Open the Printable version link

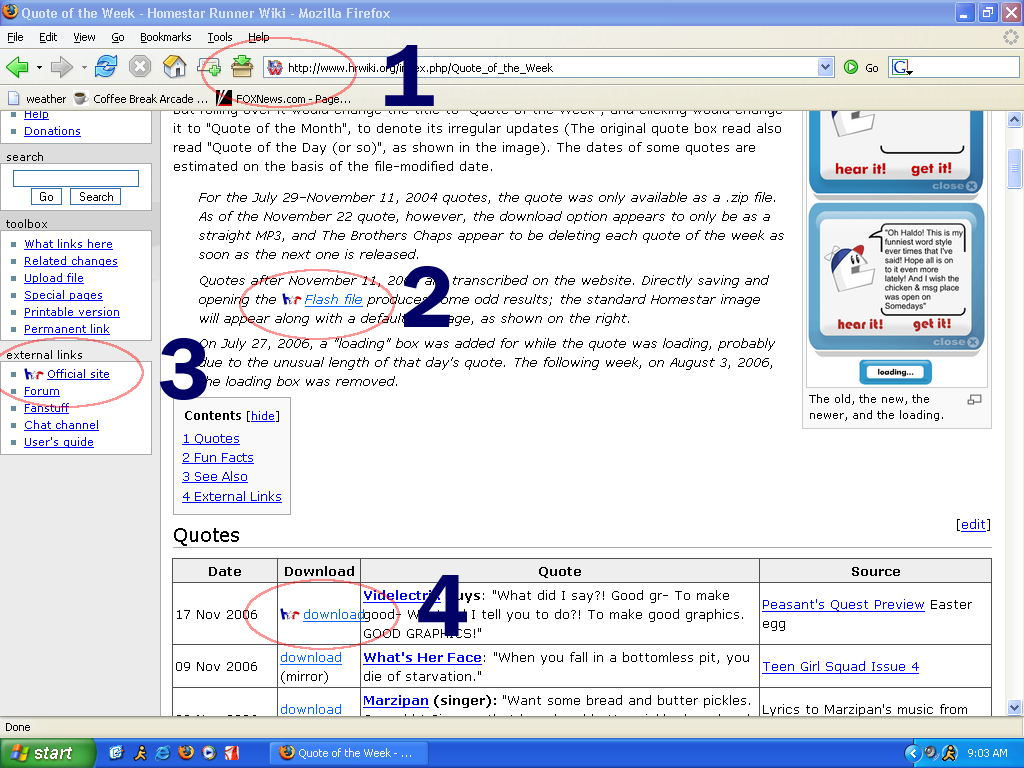pos(72,312)
